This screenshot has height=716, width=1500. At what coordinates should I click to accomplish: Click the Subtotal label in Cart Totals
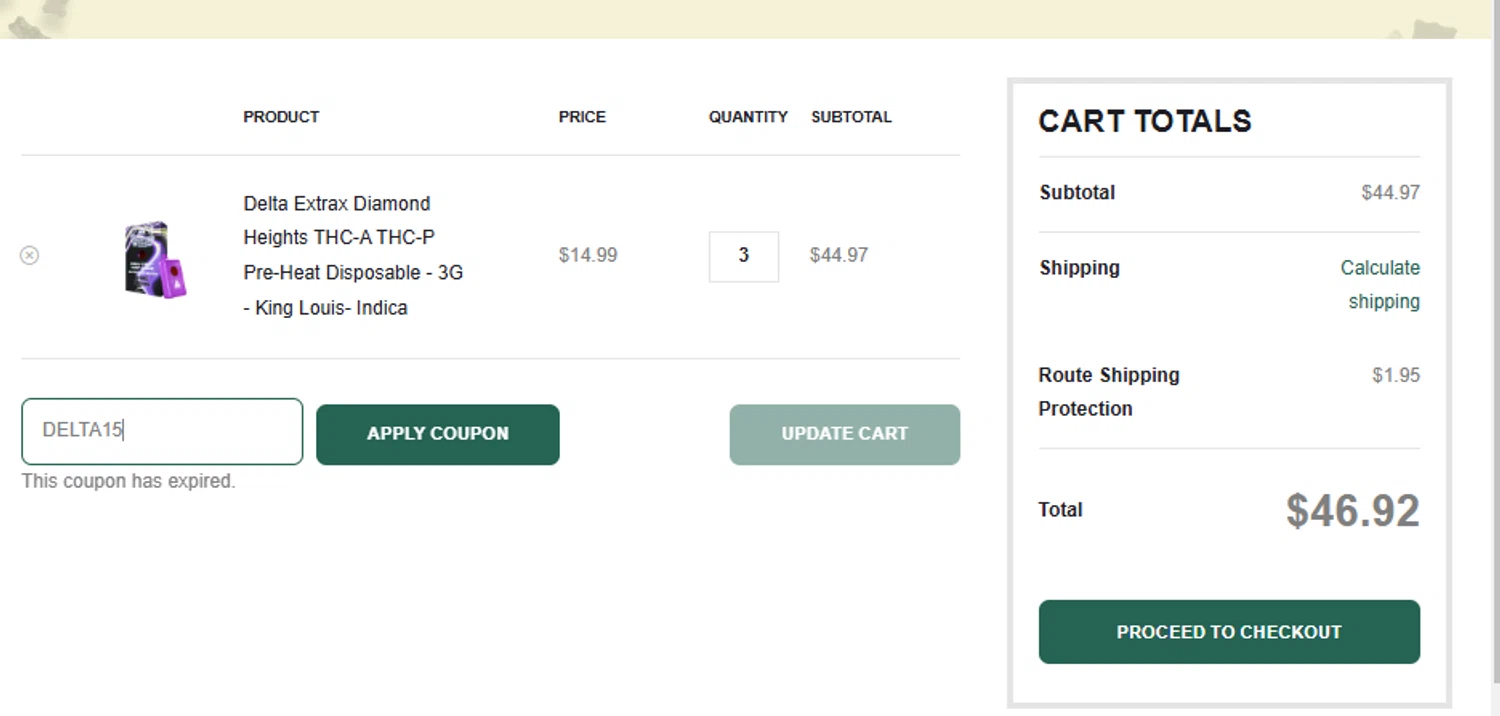tap(1077, 192)
